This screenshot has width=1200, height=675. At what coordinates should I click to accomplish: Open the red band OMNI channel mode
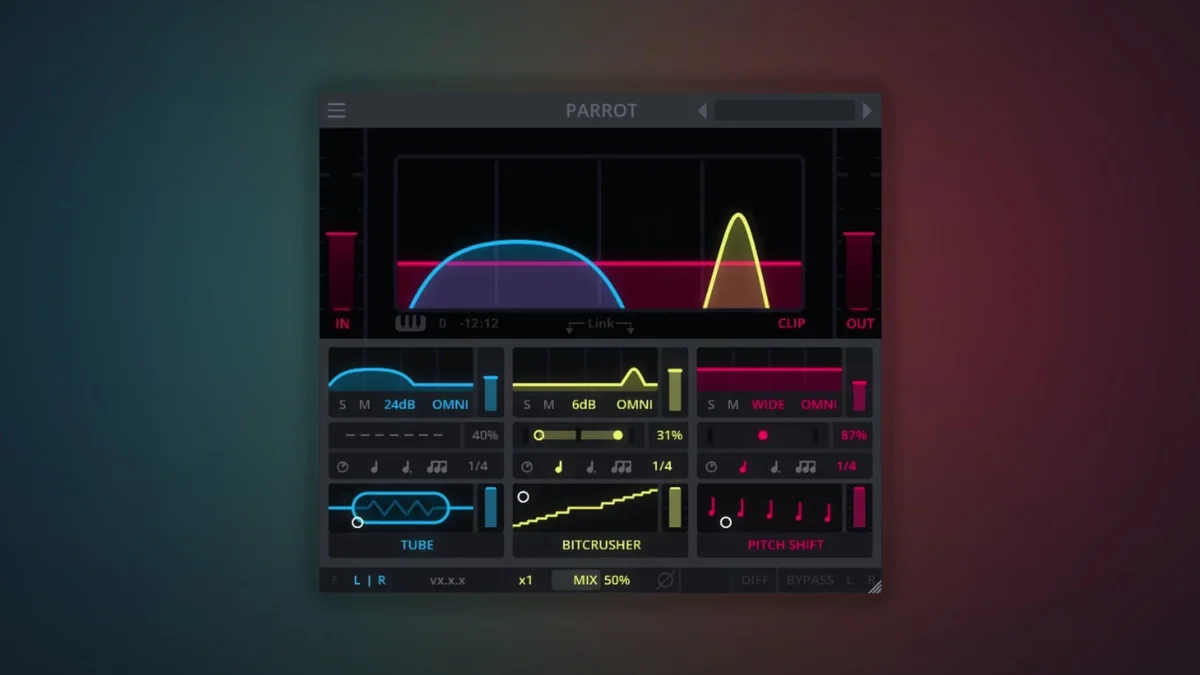tap(819, 405)
